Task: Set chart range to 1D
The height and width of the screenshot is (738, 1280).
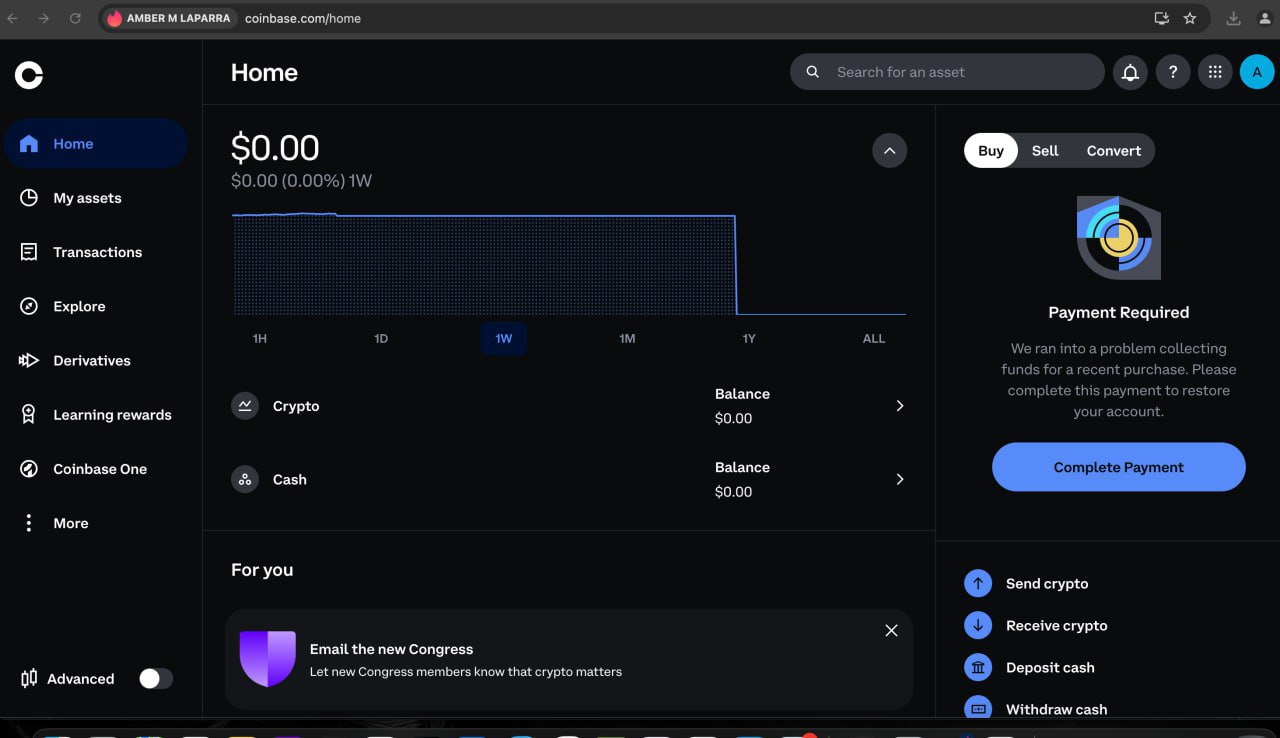Action: pyautogui.click(x=381, y=338)
